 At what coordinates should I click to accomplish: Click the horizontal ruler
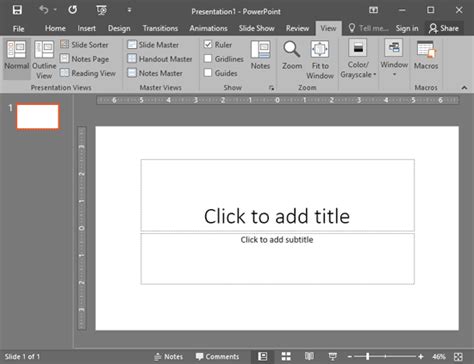point(277,100)
